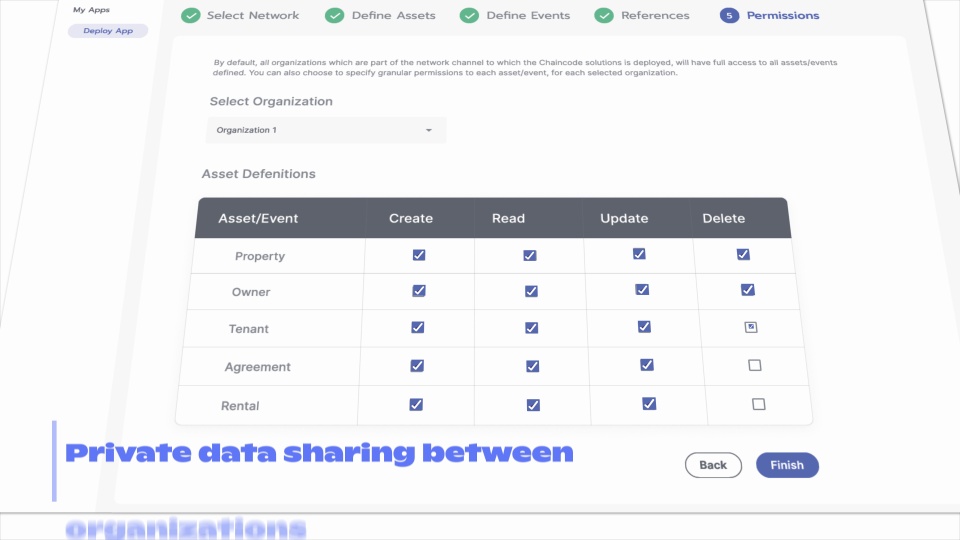
Task: Enable Delete permission for Rental
Action: [758, 404]
